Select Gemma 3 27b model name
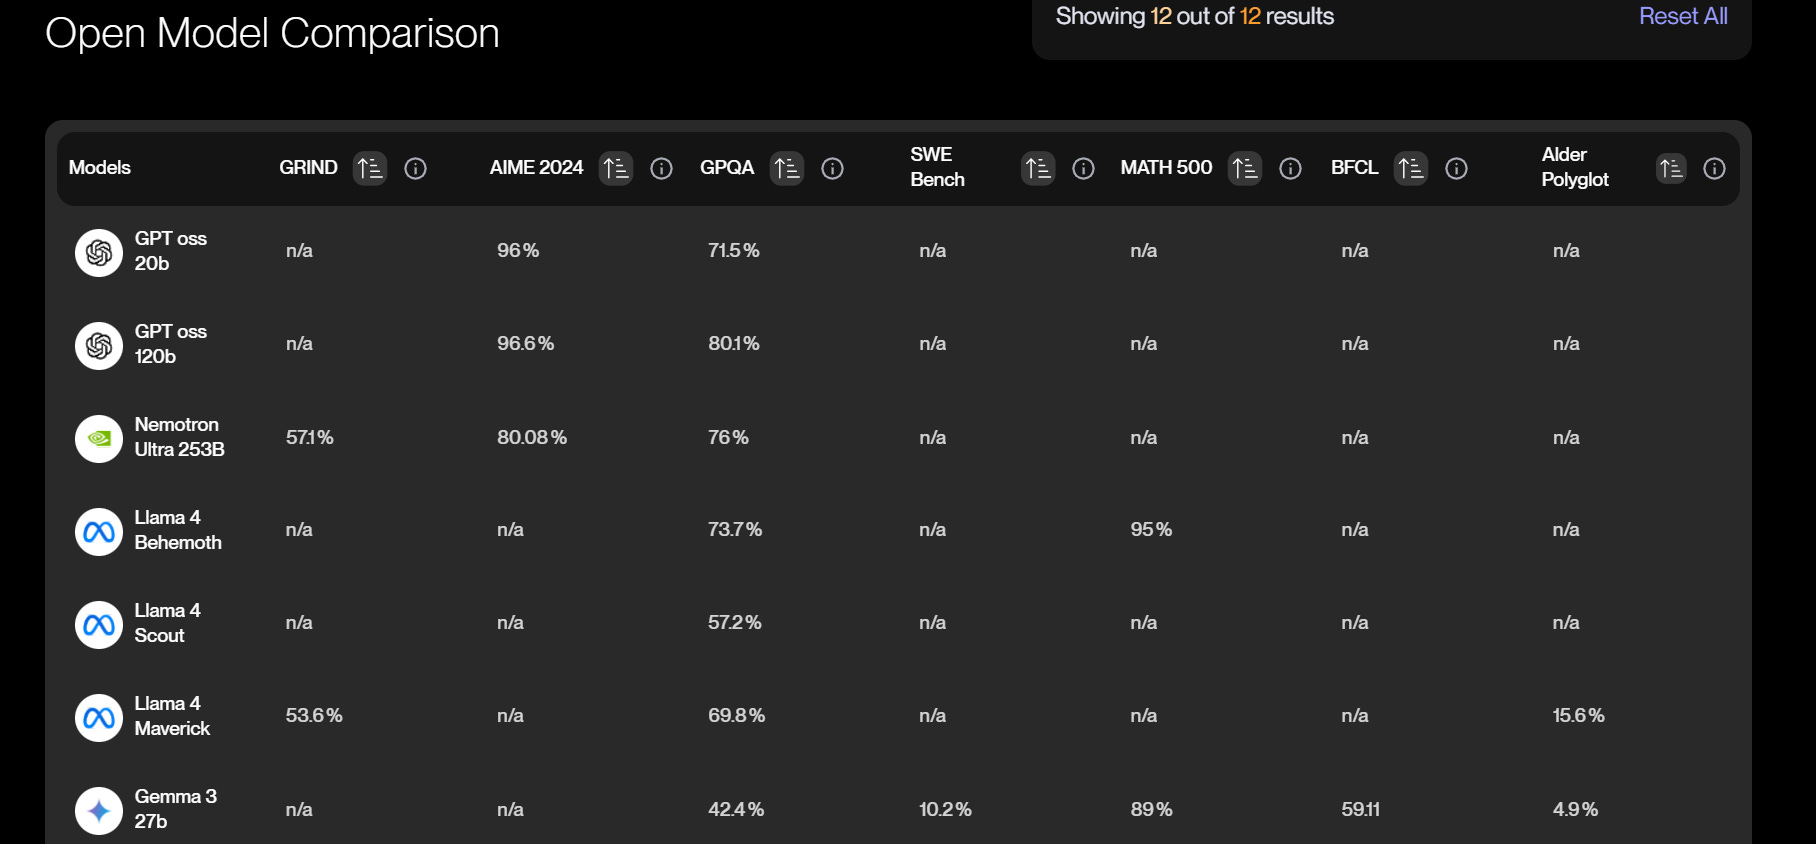This screenshot has width=1816, height=844. pos(176,809)
